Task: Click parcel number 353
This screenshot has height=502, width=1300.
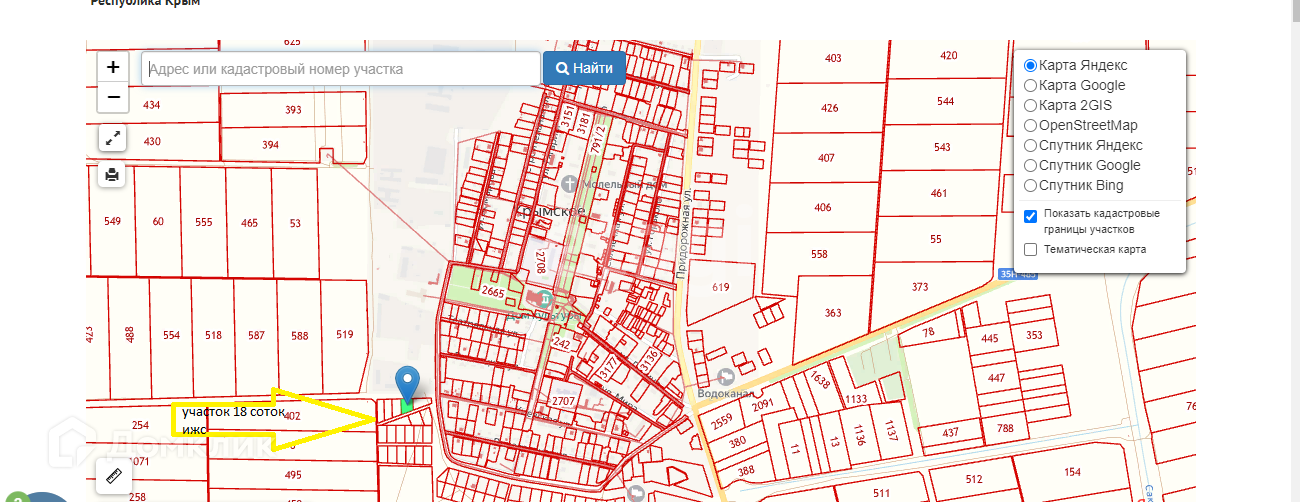Action: point(1034,335)
